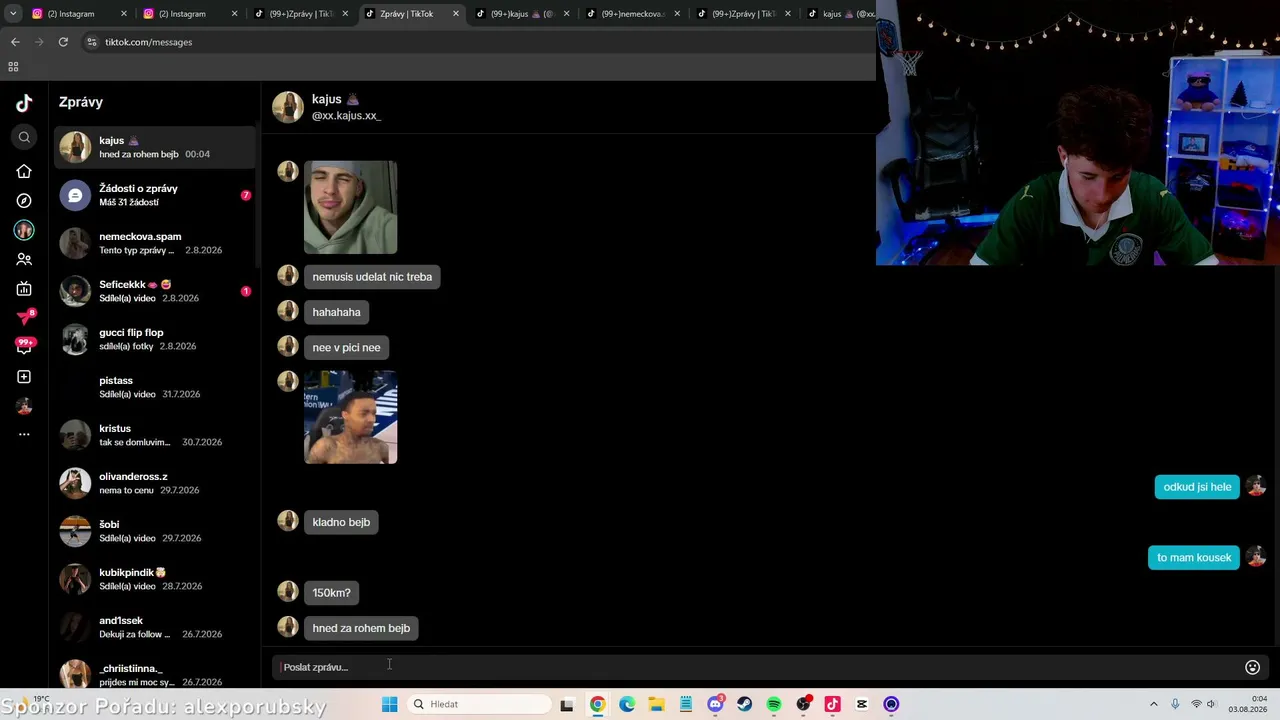Open the Explore compass icon
The image size is (1280, 720).
(x=24, y=200)
